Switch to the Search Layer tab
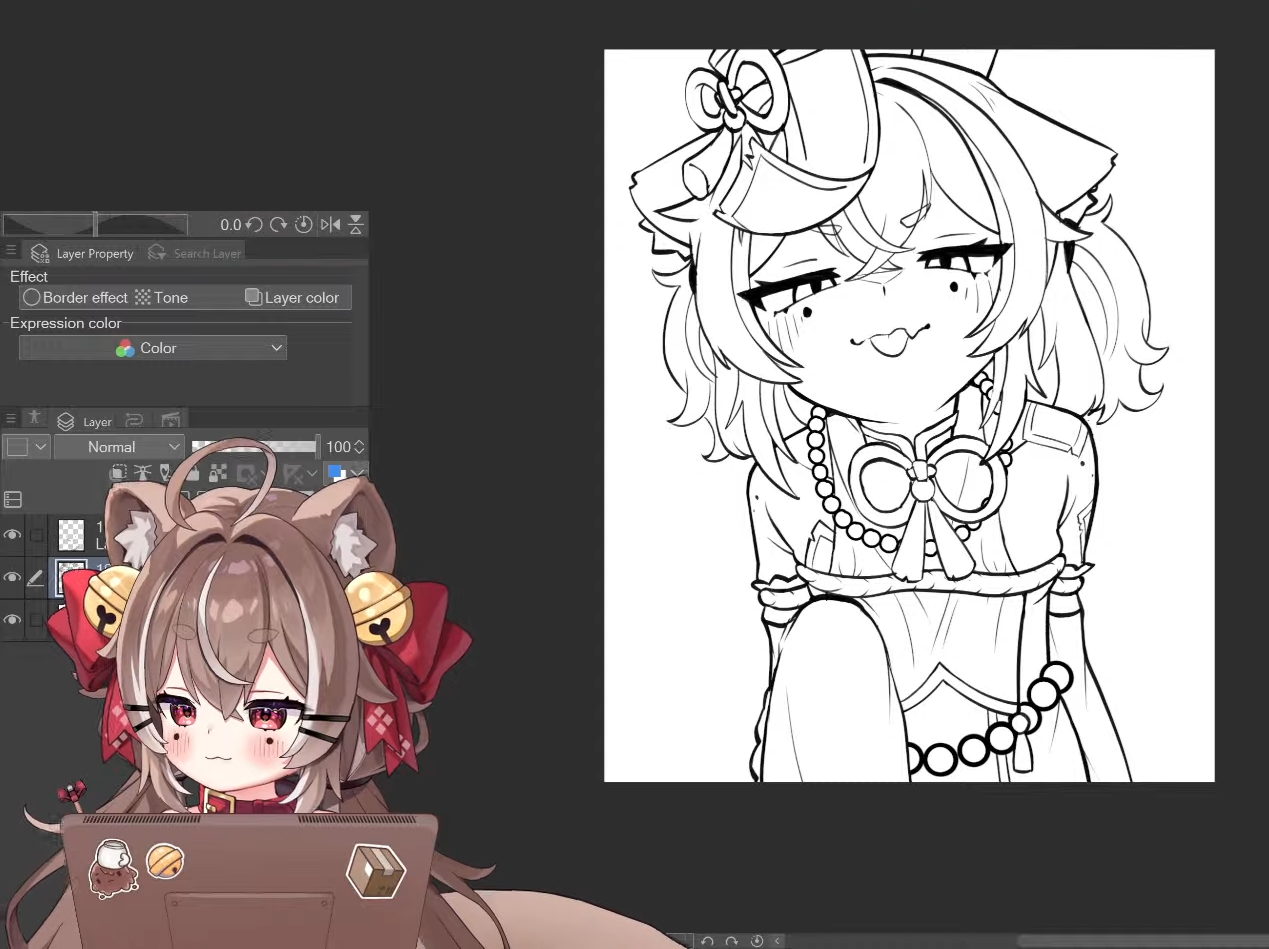Image resolution: width=1269 pixels, height=949 pixels. coord(195,253)
